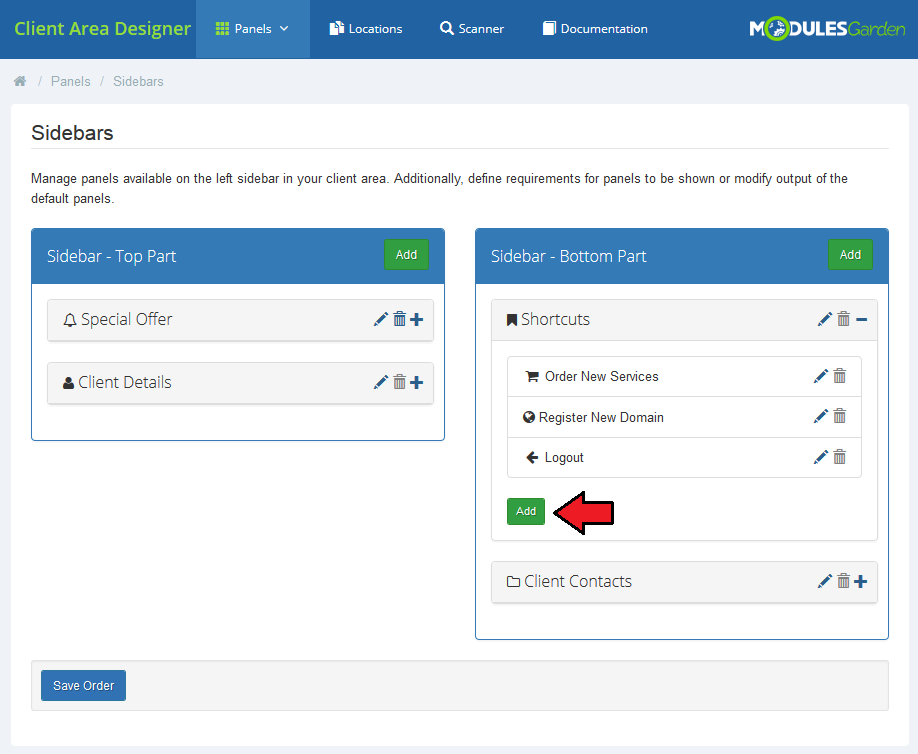Delete the Logout shortcut item
Screen dimensions: 918x754
(x=840, y=457)
